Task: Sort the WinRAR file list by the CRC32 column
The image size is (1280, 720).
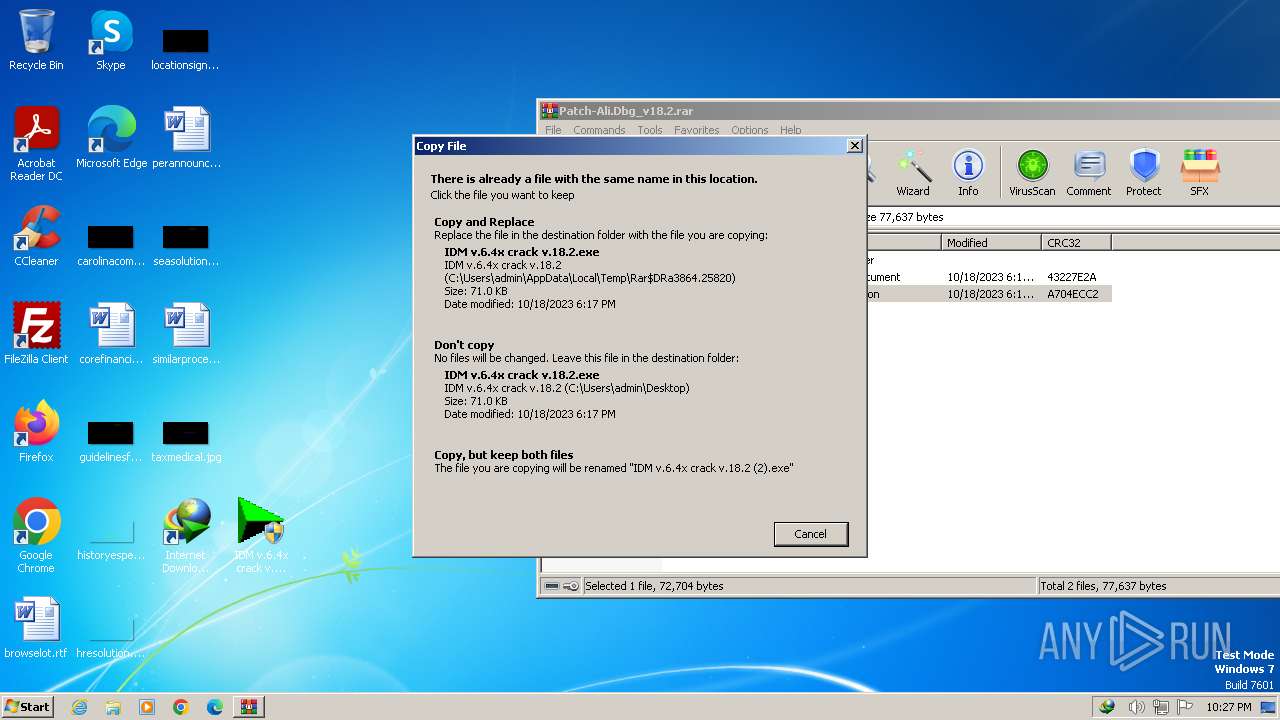Action: (1076, 242)
